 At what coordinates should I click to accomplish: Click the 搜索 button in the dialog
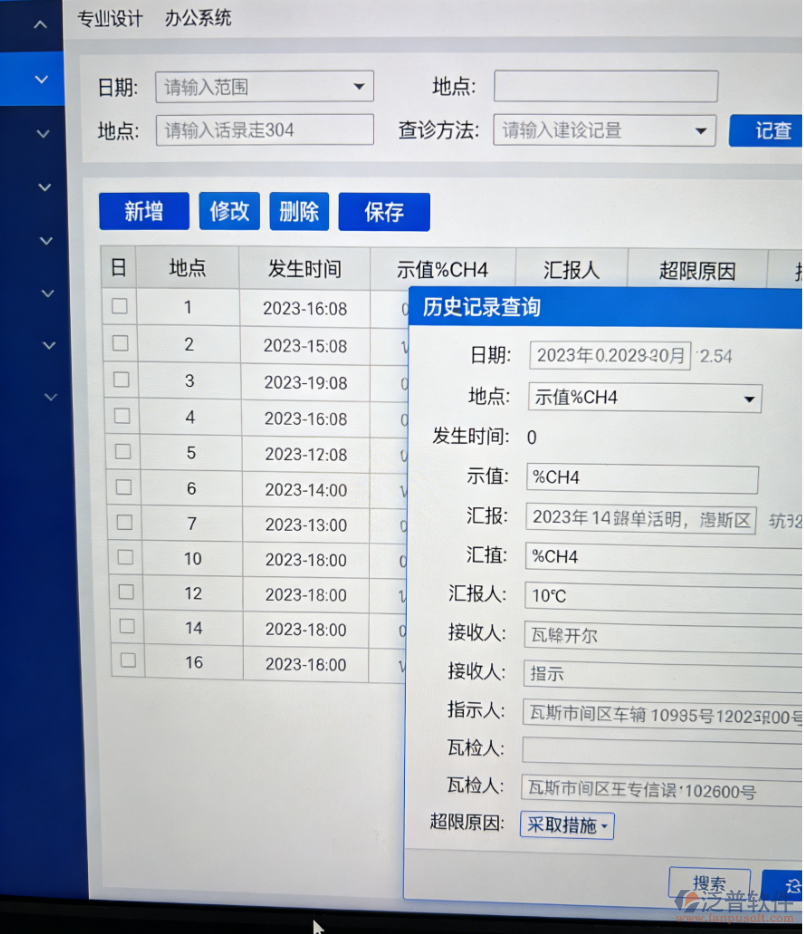click(710, 884)
